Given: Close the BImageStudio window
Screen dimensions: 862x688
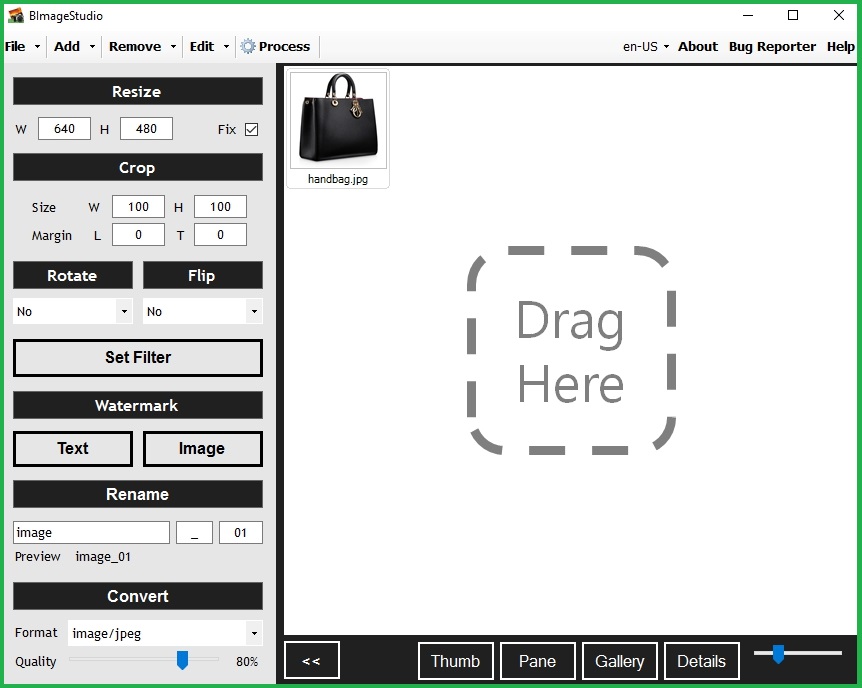Looking at the screenshot, I should coord(838,15).
